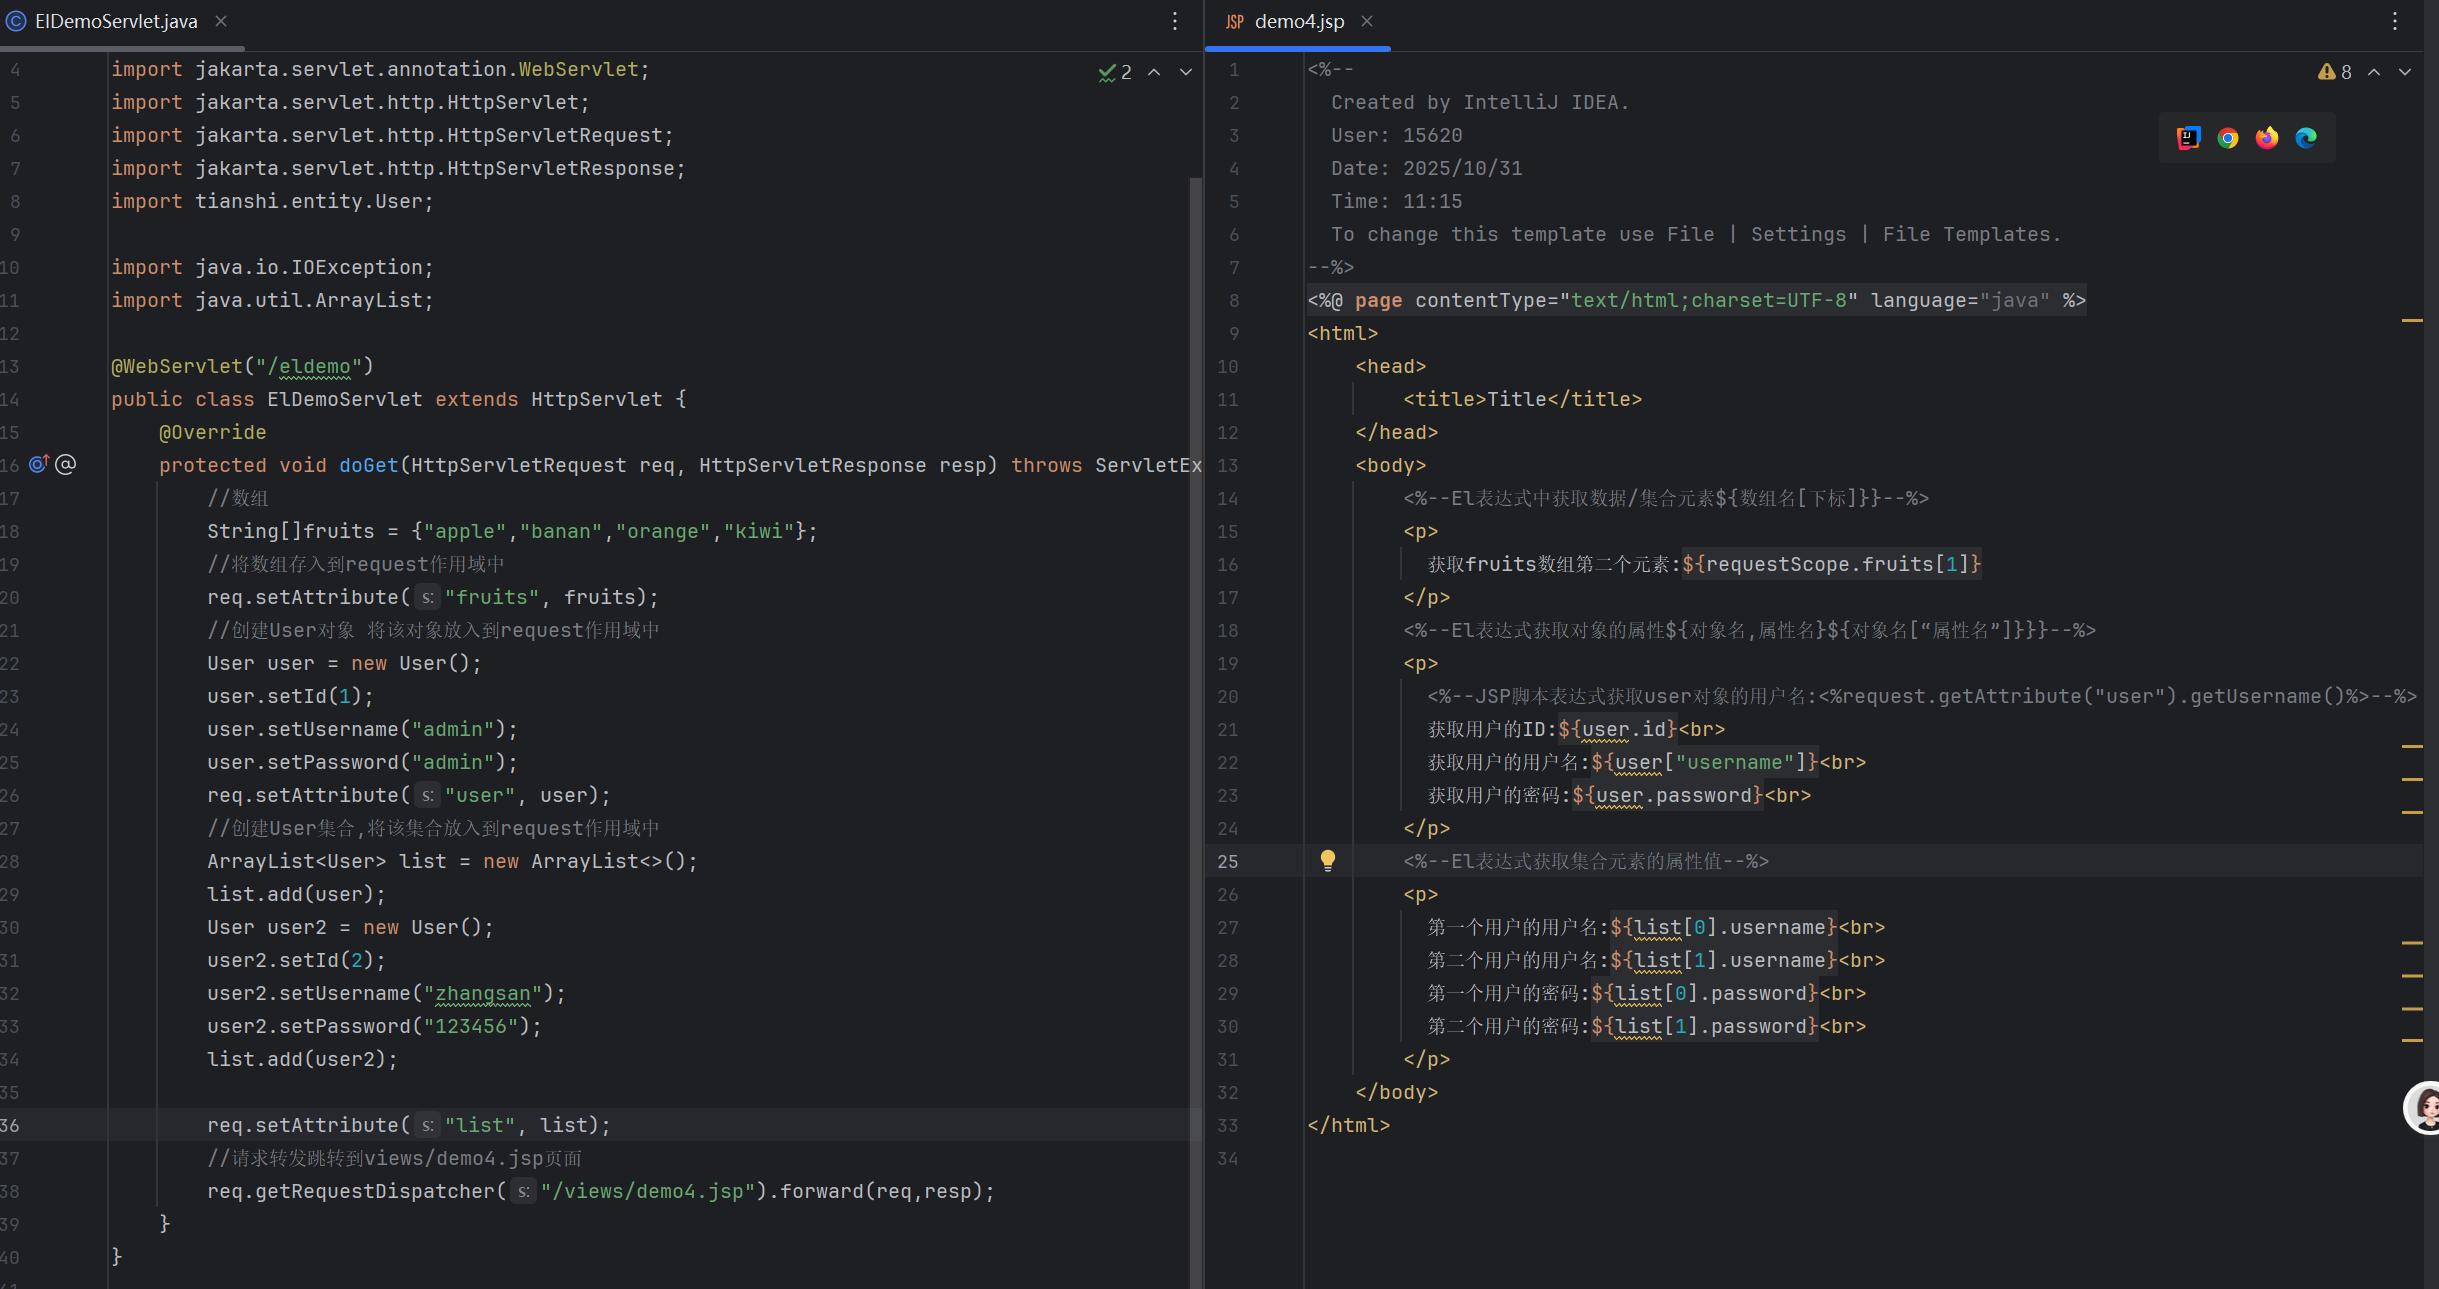Jump to next issue in ElDemoServlet editor
Screen dimensions: 2439x1289
tap(1186, 72)
